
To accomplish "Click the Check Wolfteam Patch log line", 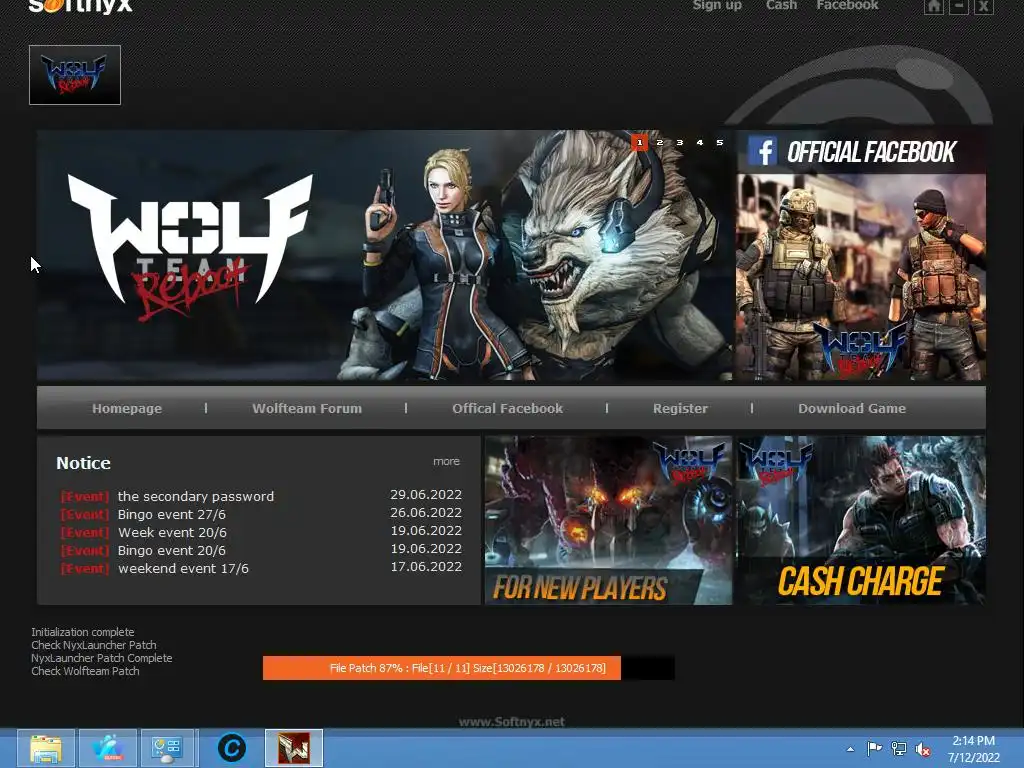I will point(86,671).
